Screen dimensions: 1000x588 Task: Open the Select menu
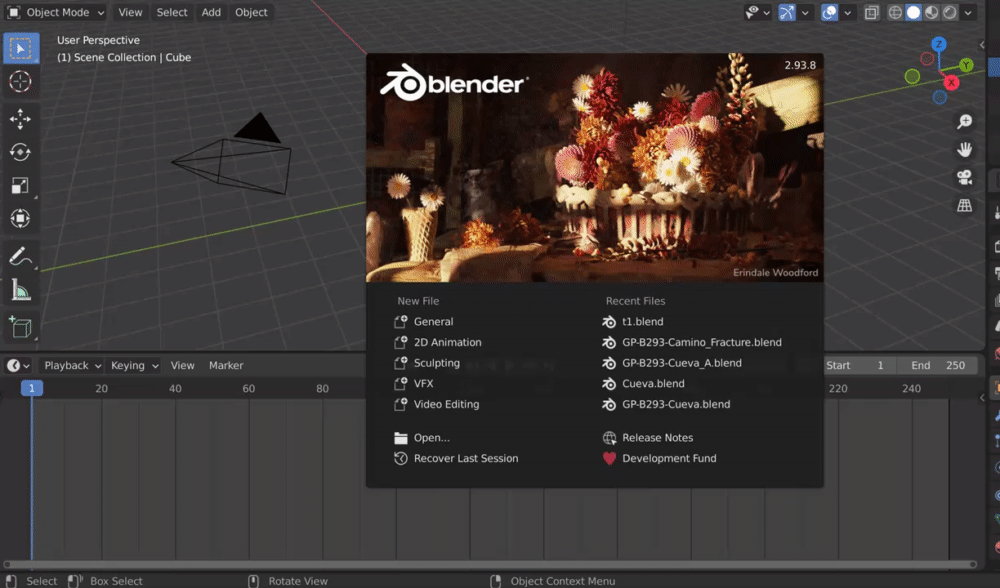pyautogui.click(x=172, y=12)
